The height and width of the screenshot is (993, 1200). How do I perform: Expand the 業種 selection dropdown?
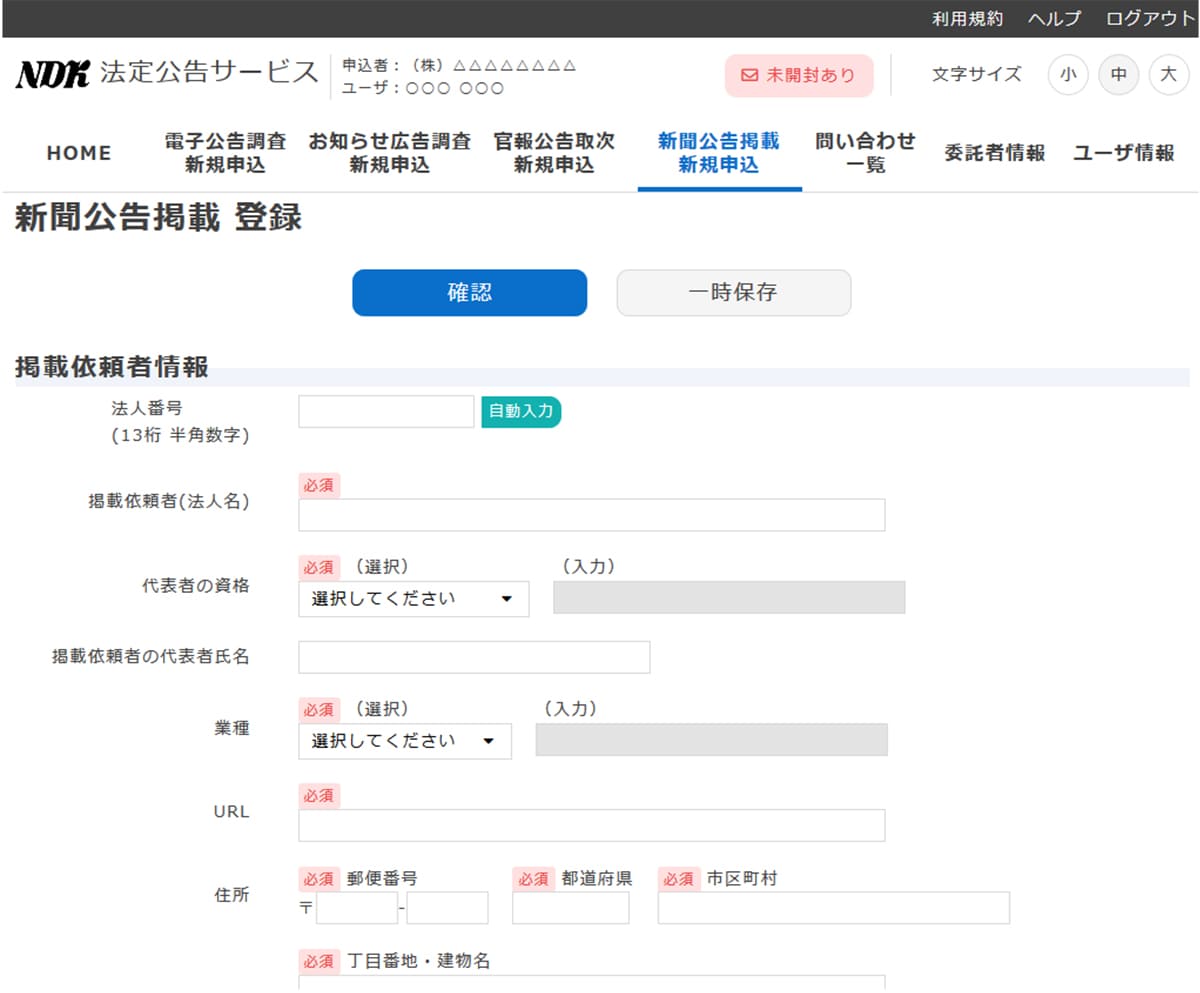(404, 741)
